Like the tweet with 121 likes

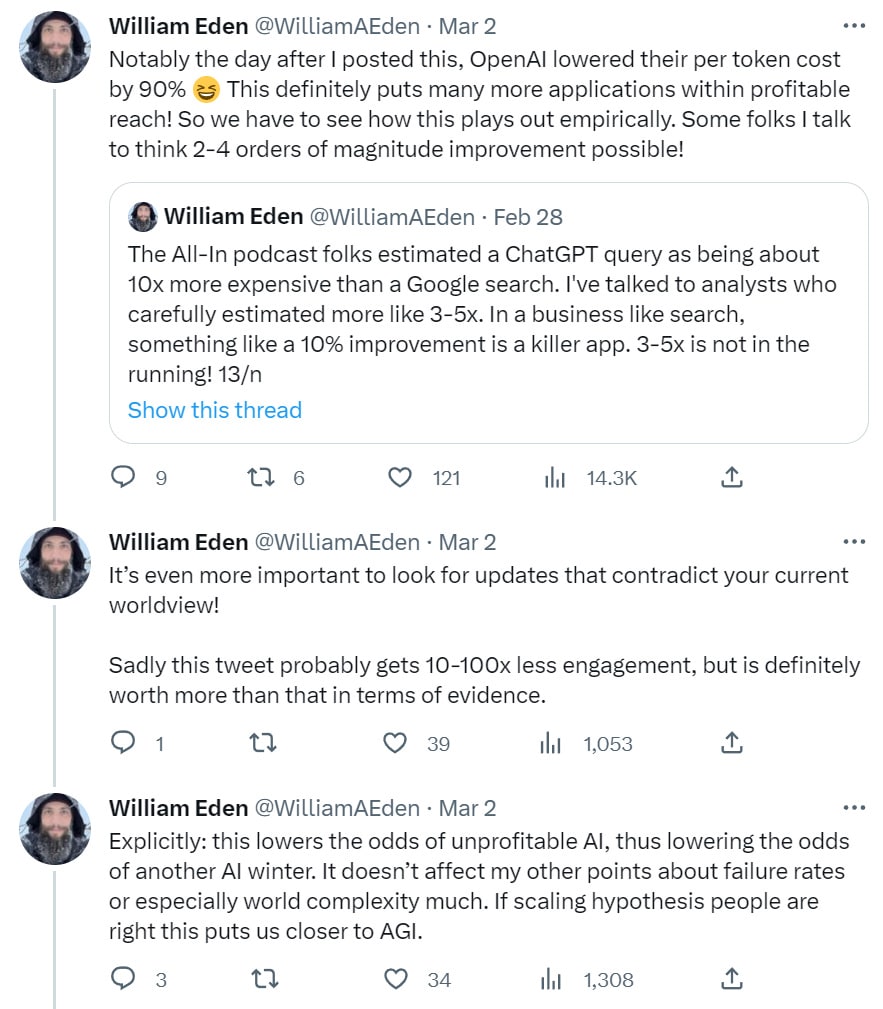click(x=400, y=478)
